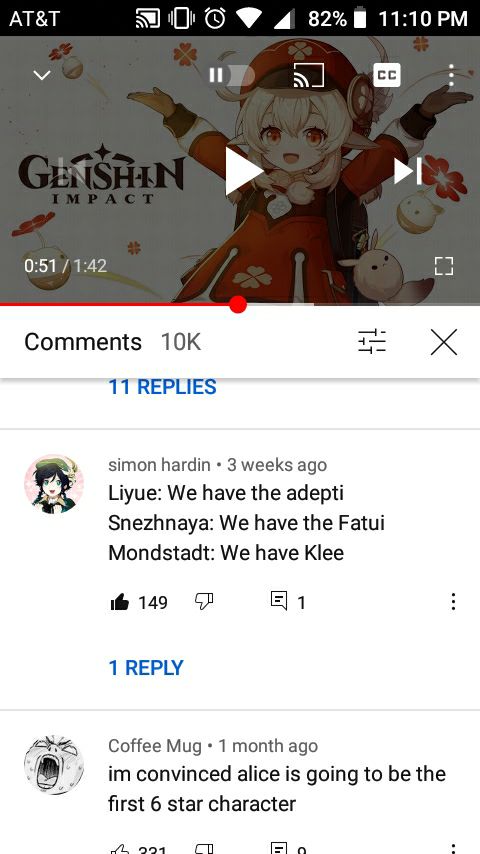Open video player more options menu

click(451, 75)
